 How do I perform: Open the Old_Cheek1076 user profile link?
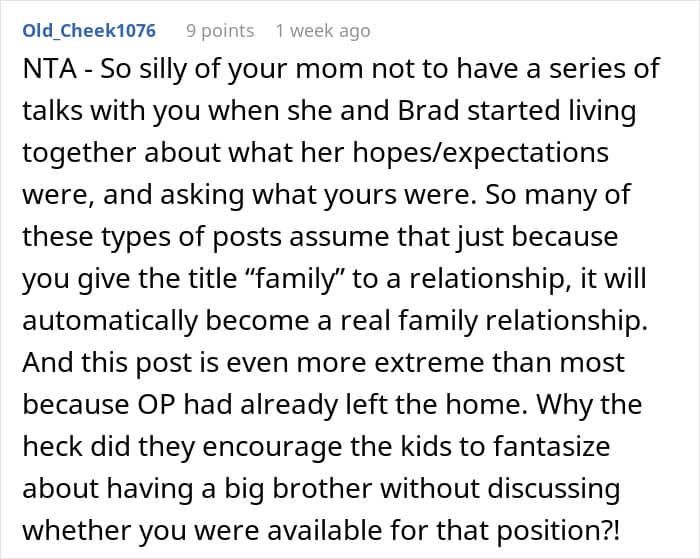click(89, 31)
